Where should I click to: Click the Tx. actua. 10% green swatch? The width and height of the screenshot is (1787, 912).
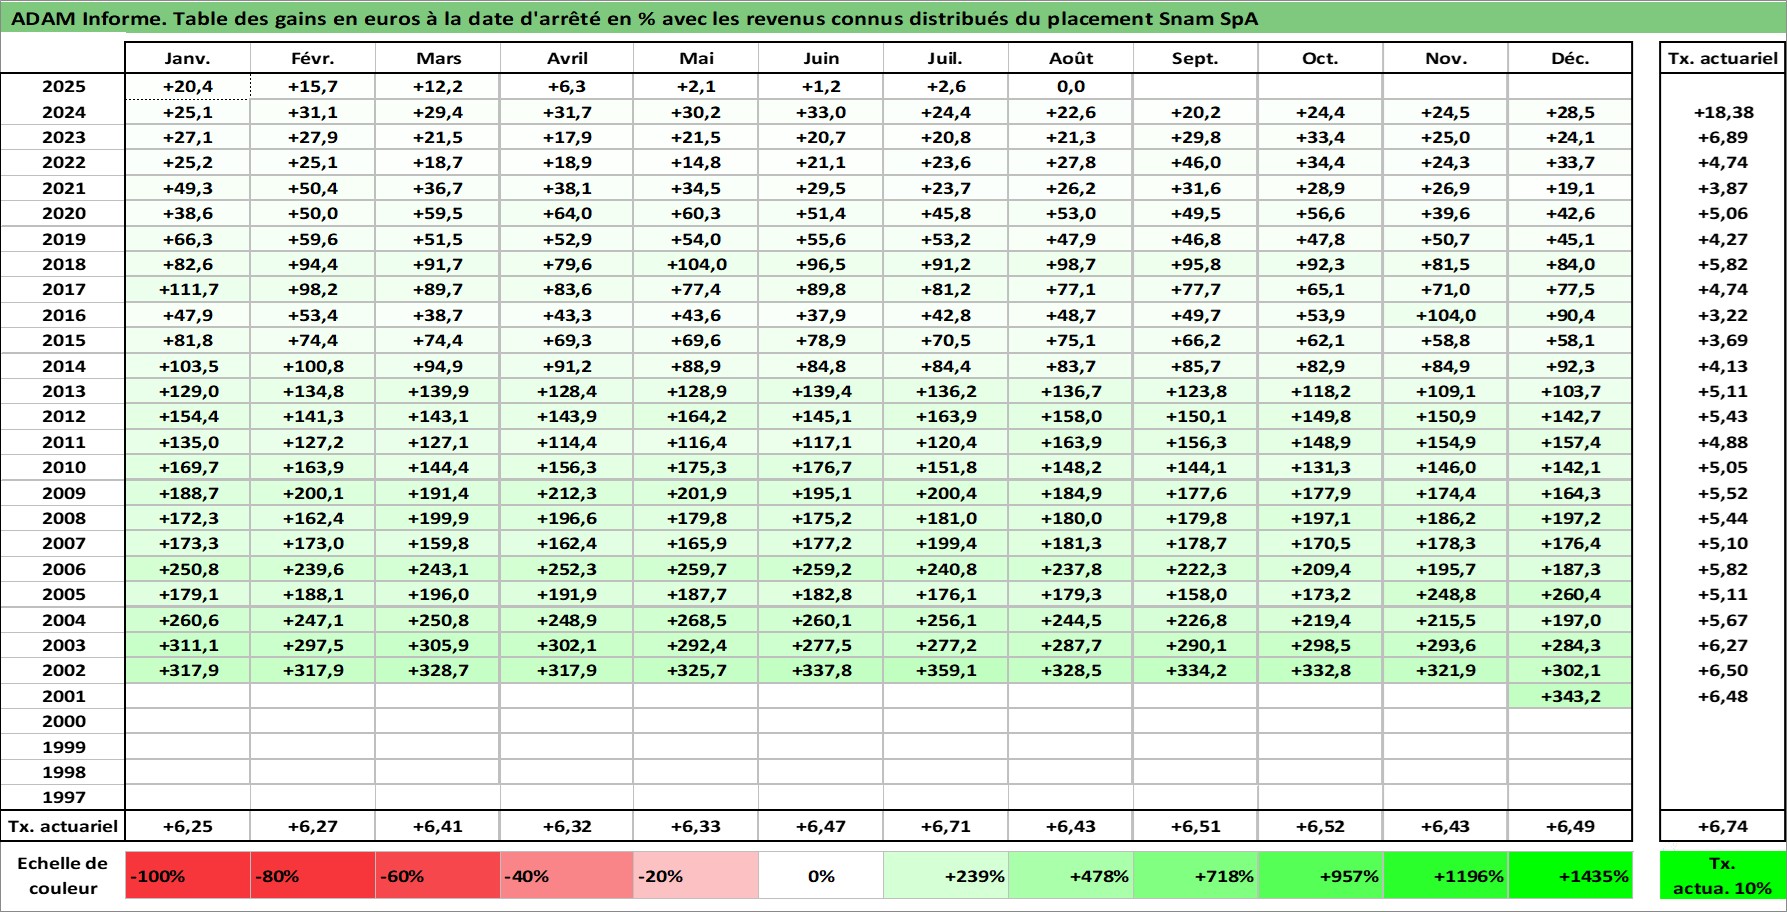point(1723,876)
